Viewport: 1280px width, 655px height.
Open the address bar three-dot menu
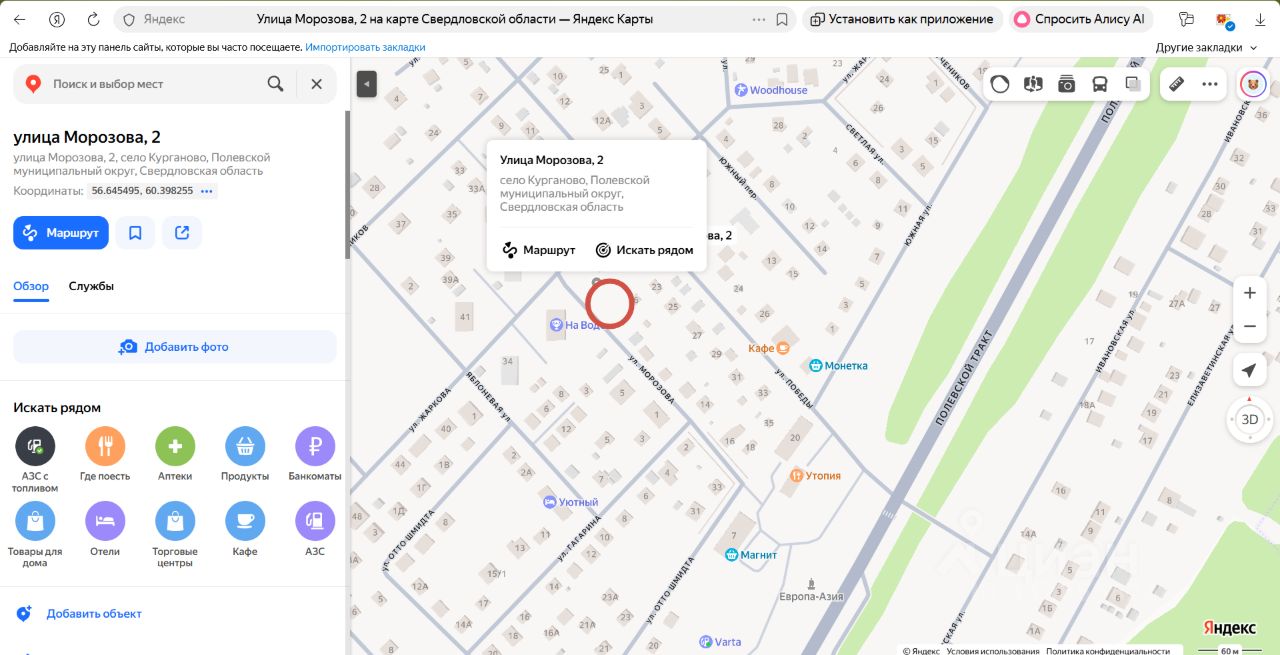click(759, 19)
